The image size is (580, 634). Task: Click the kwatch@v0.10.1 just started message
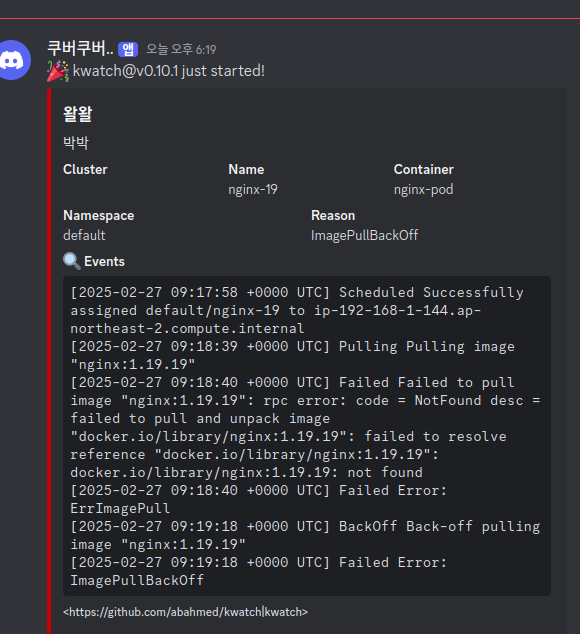[x=169, y=71]
